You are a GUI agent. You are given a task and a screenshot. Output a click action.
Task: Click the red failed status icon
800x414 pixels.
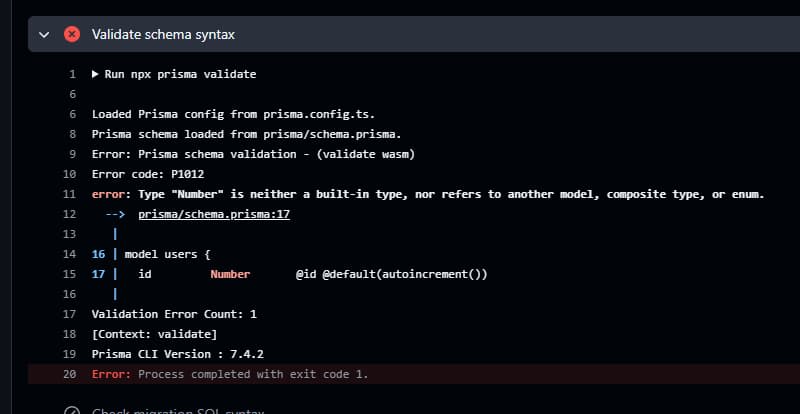(x=71, y=34)
